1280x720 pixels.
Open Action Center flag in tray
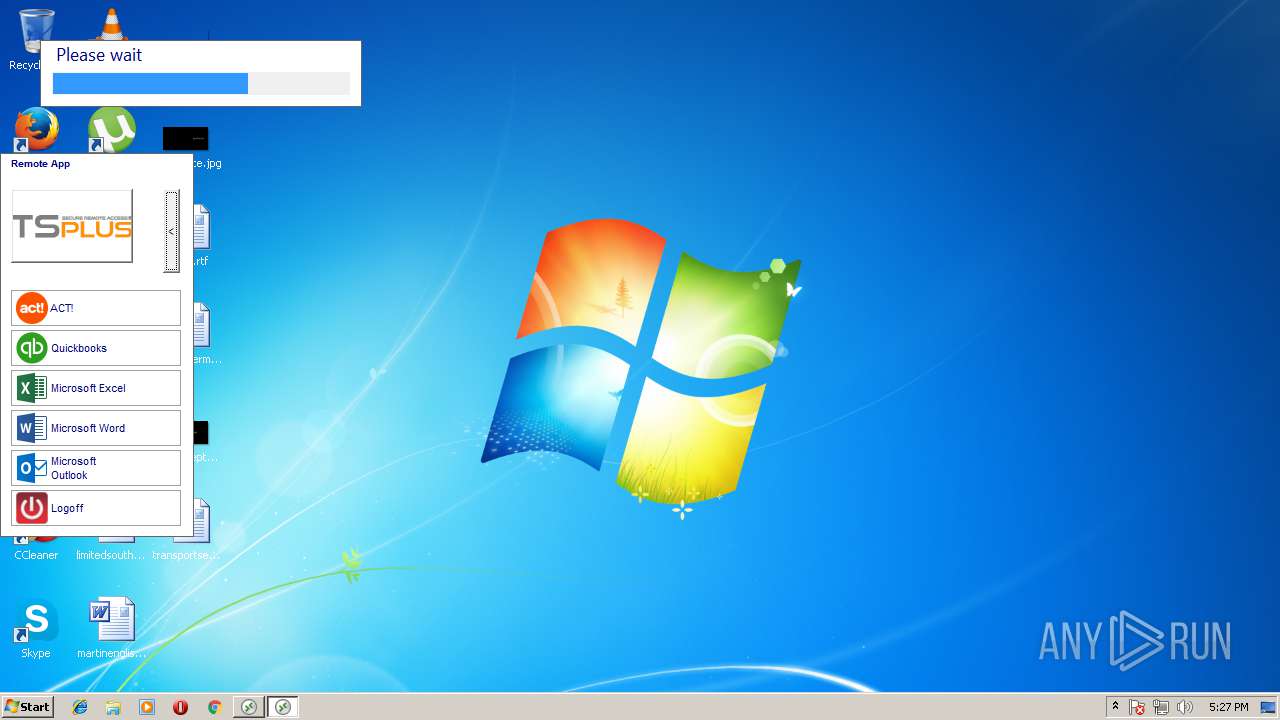pyautogui.click(x=1138, y=708)
